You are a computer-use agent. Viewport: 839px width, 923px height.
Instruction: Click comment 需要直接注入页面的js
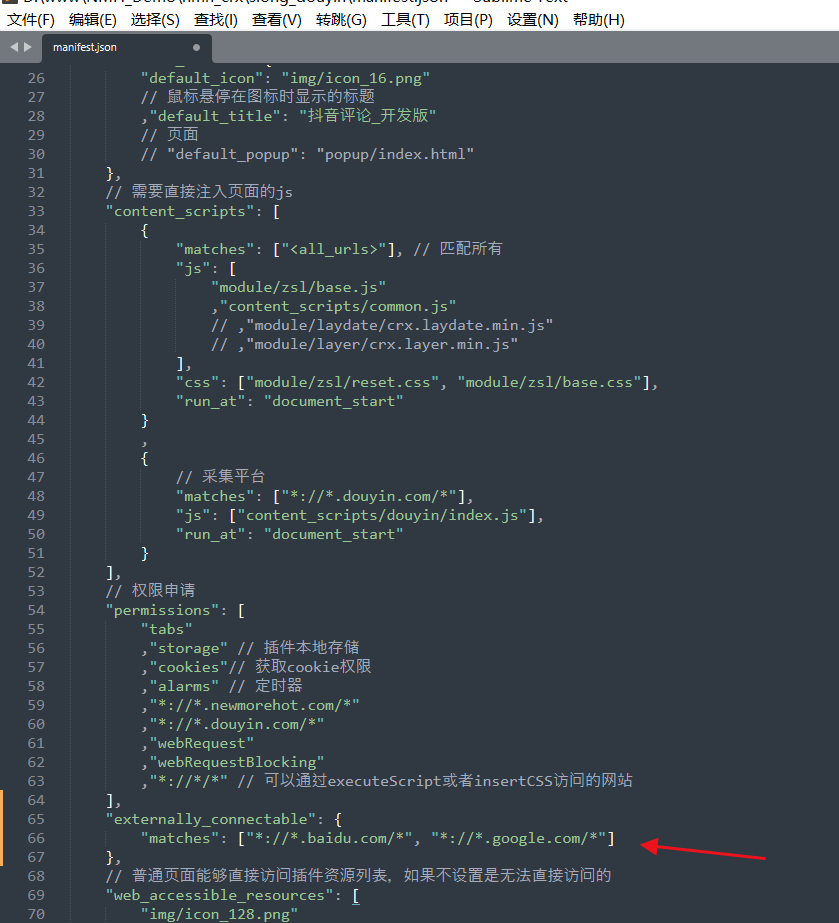point(199,192)
